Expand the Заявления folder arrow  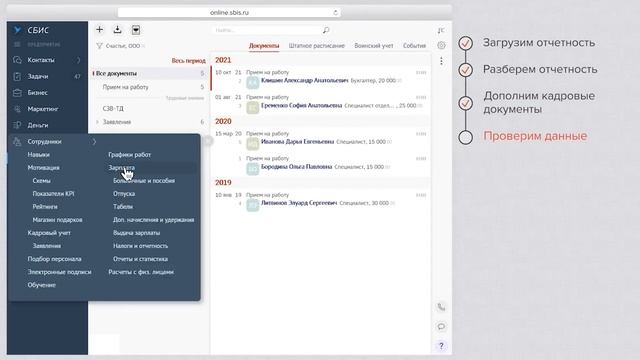tap(98, 122)
